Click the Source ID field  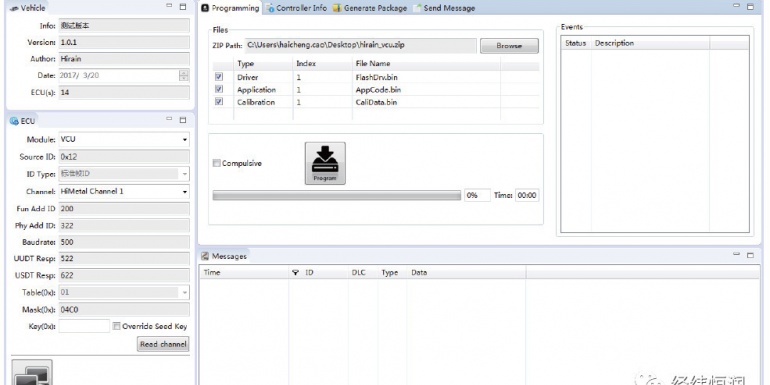(124, 157)
